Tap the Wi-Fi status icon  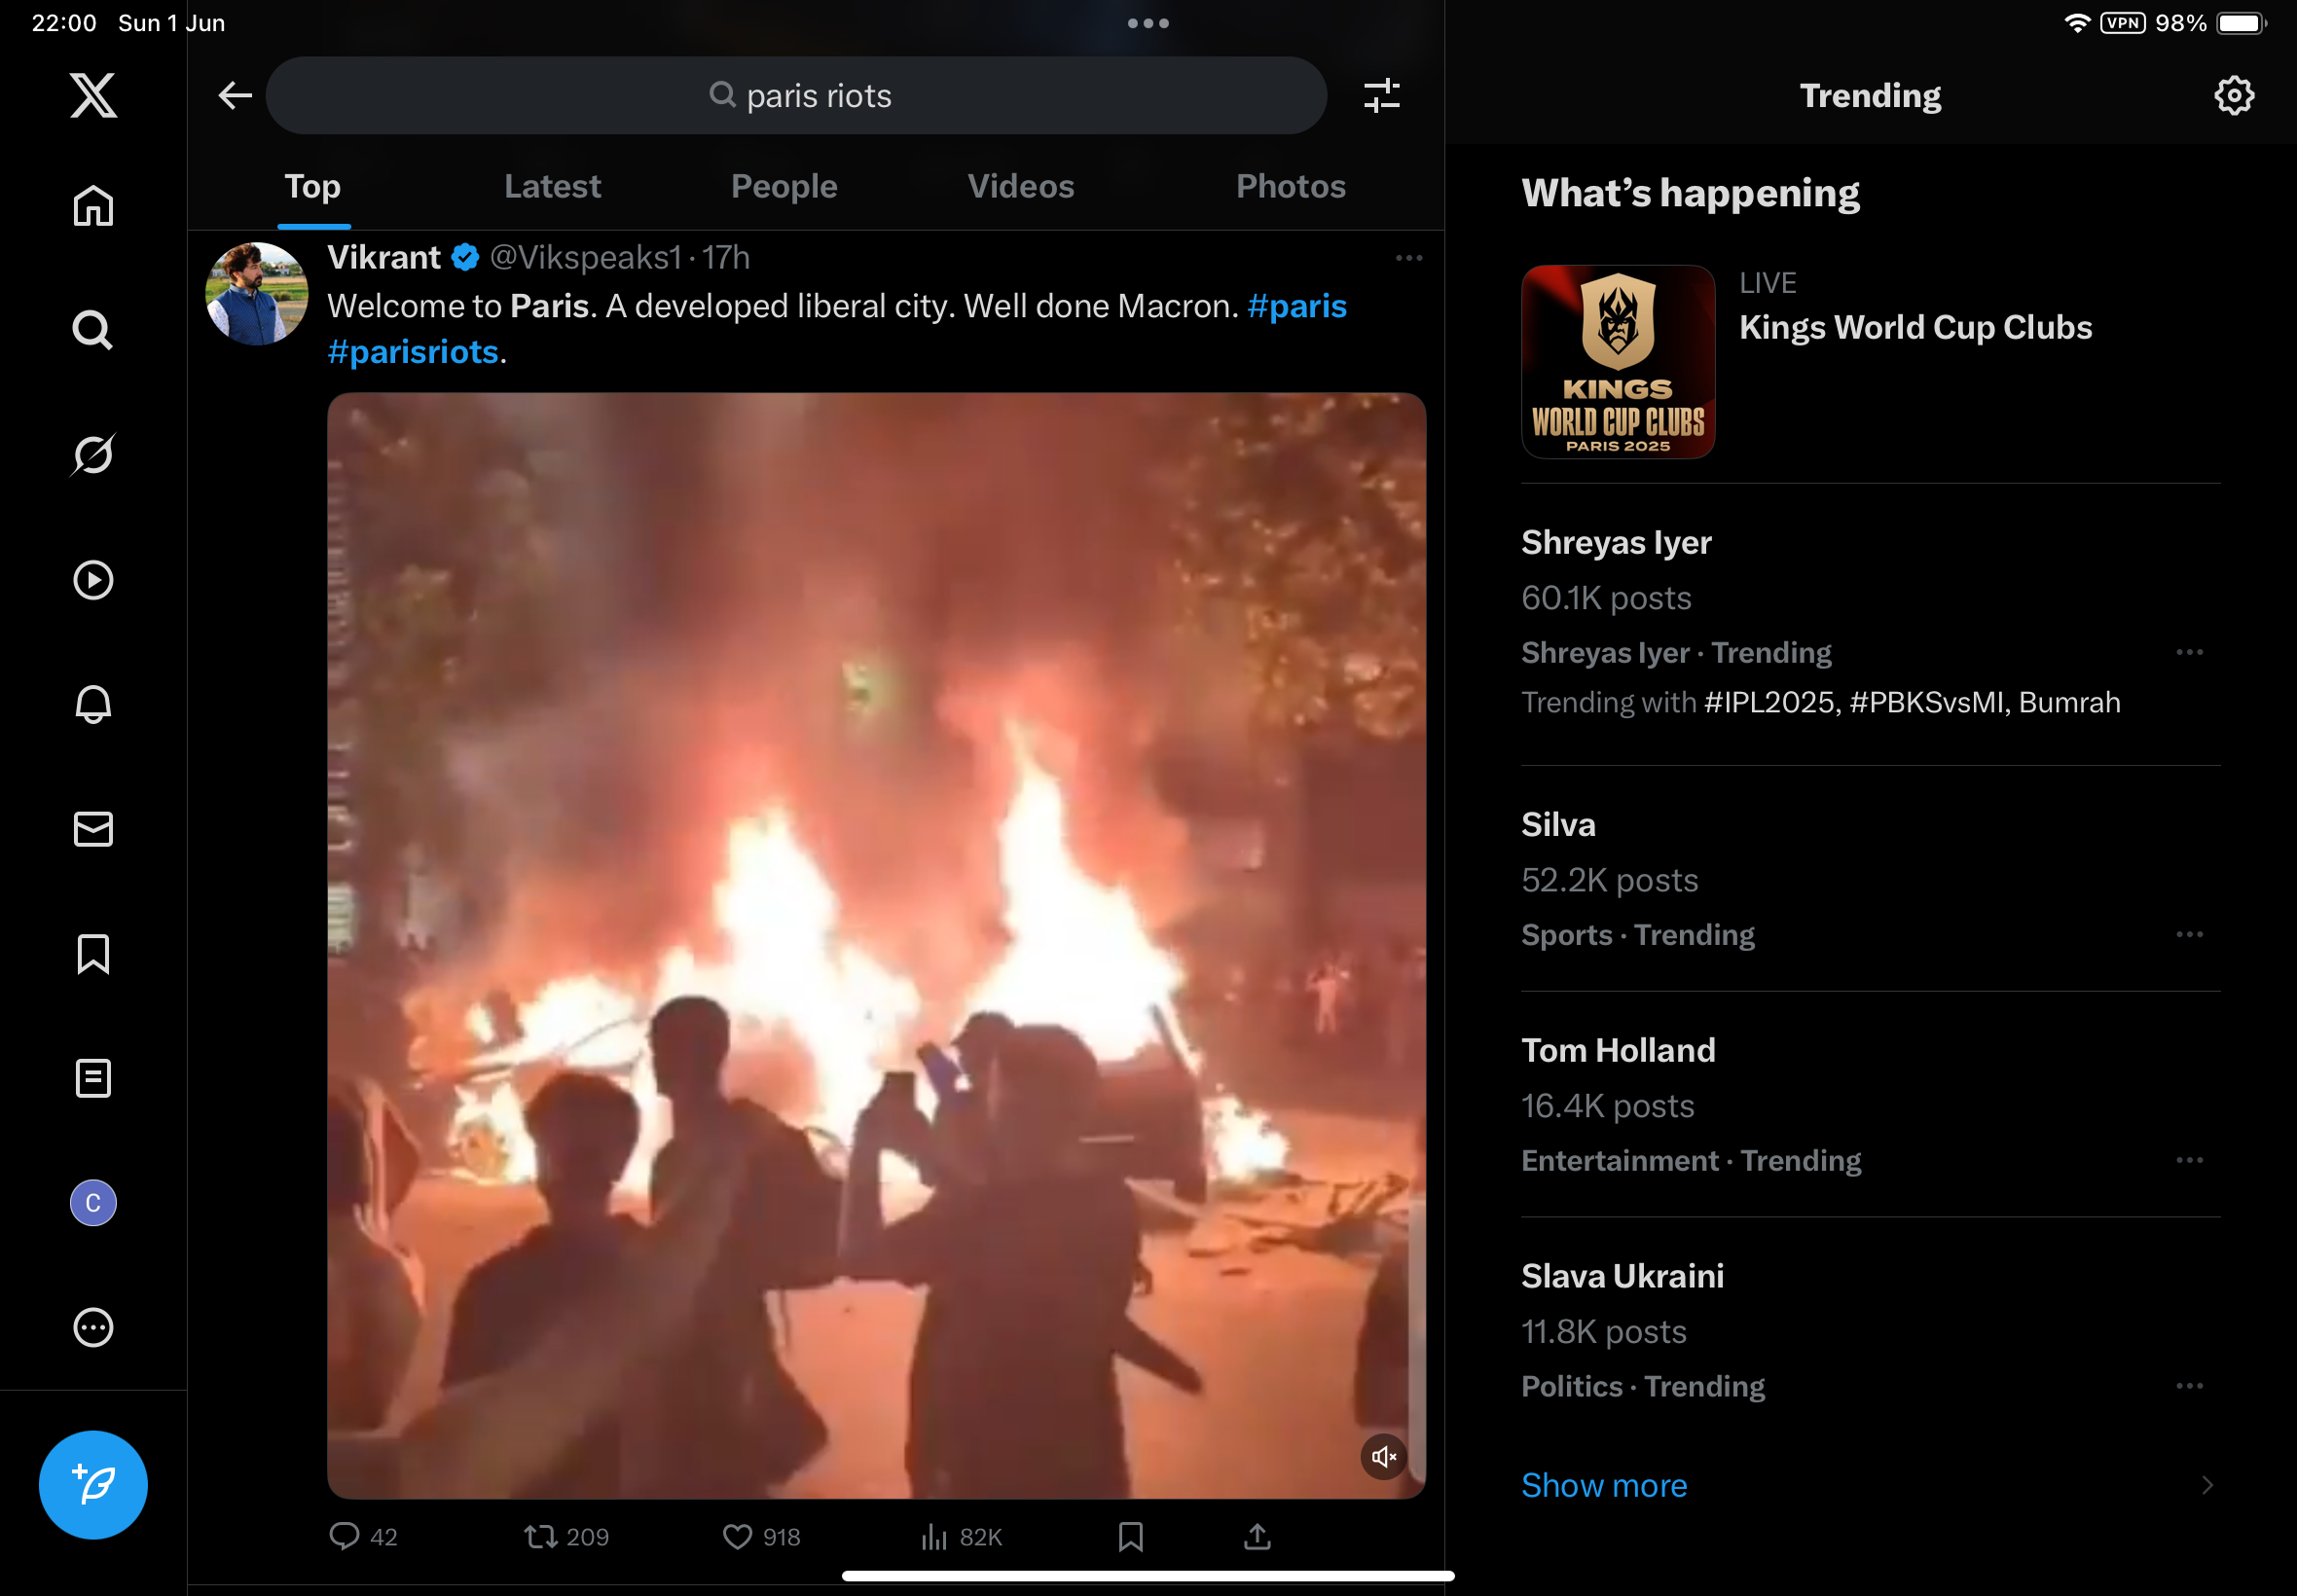(2077, 23)
